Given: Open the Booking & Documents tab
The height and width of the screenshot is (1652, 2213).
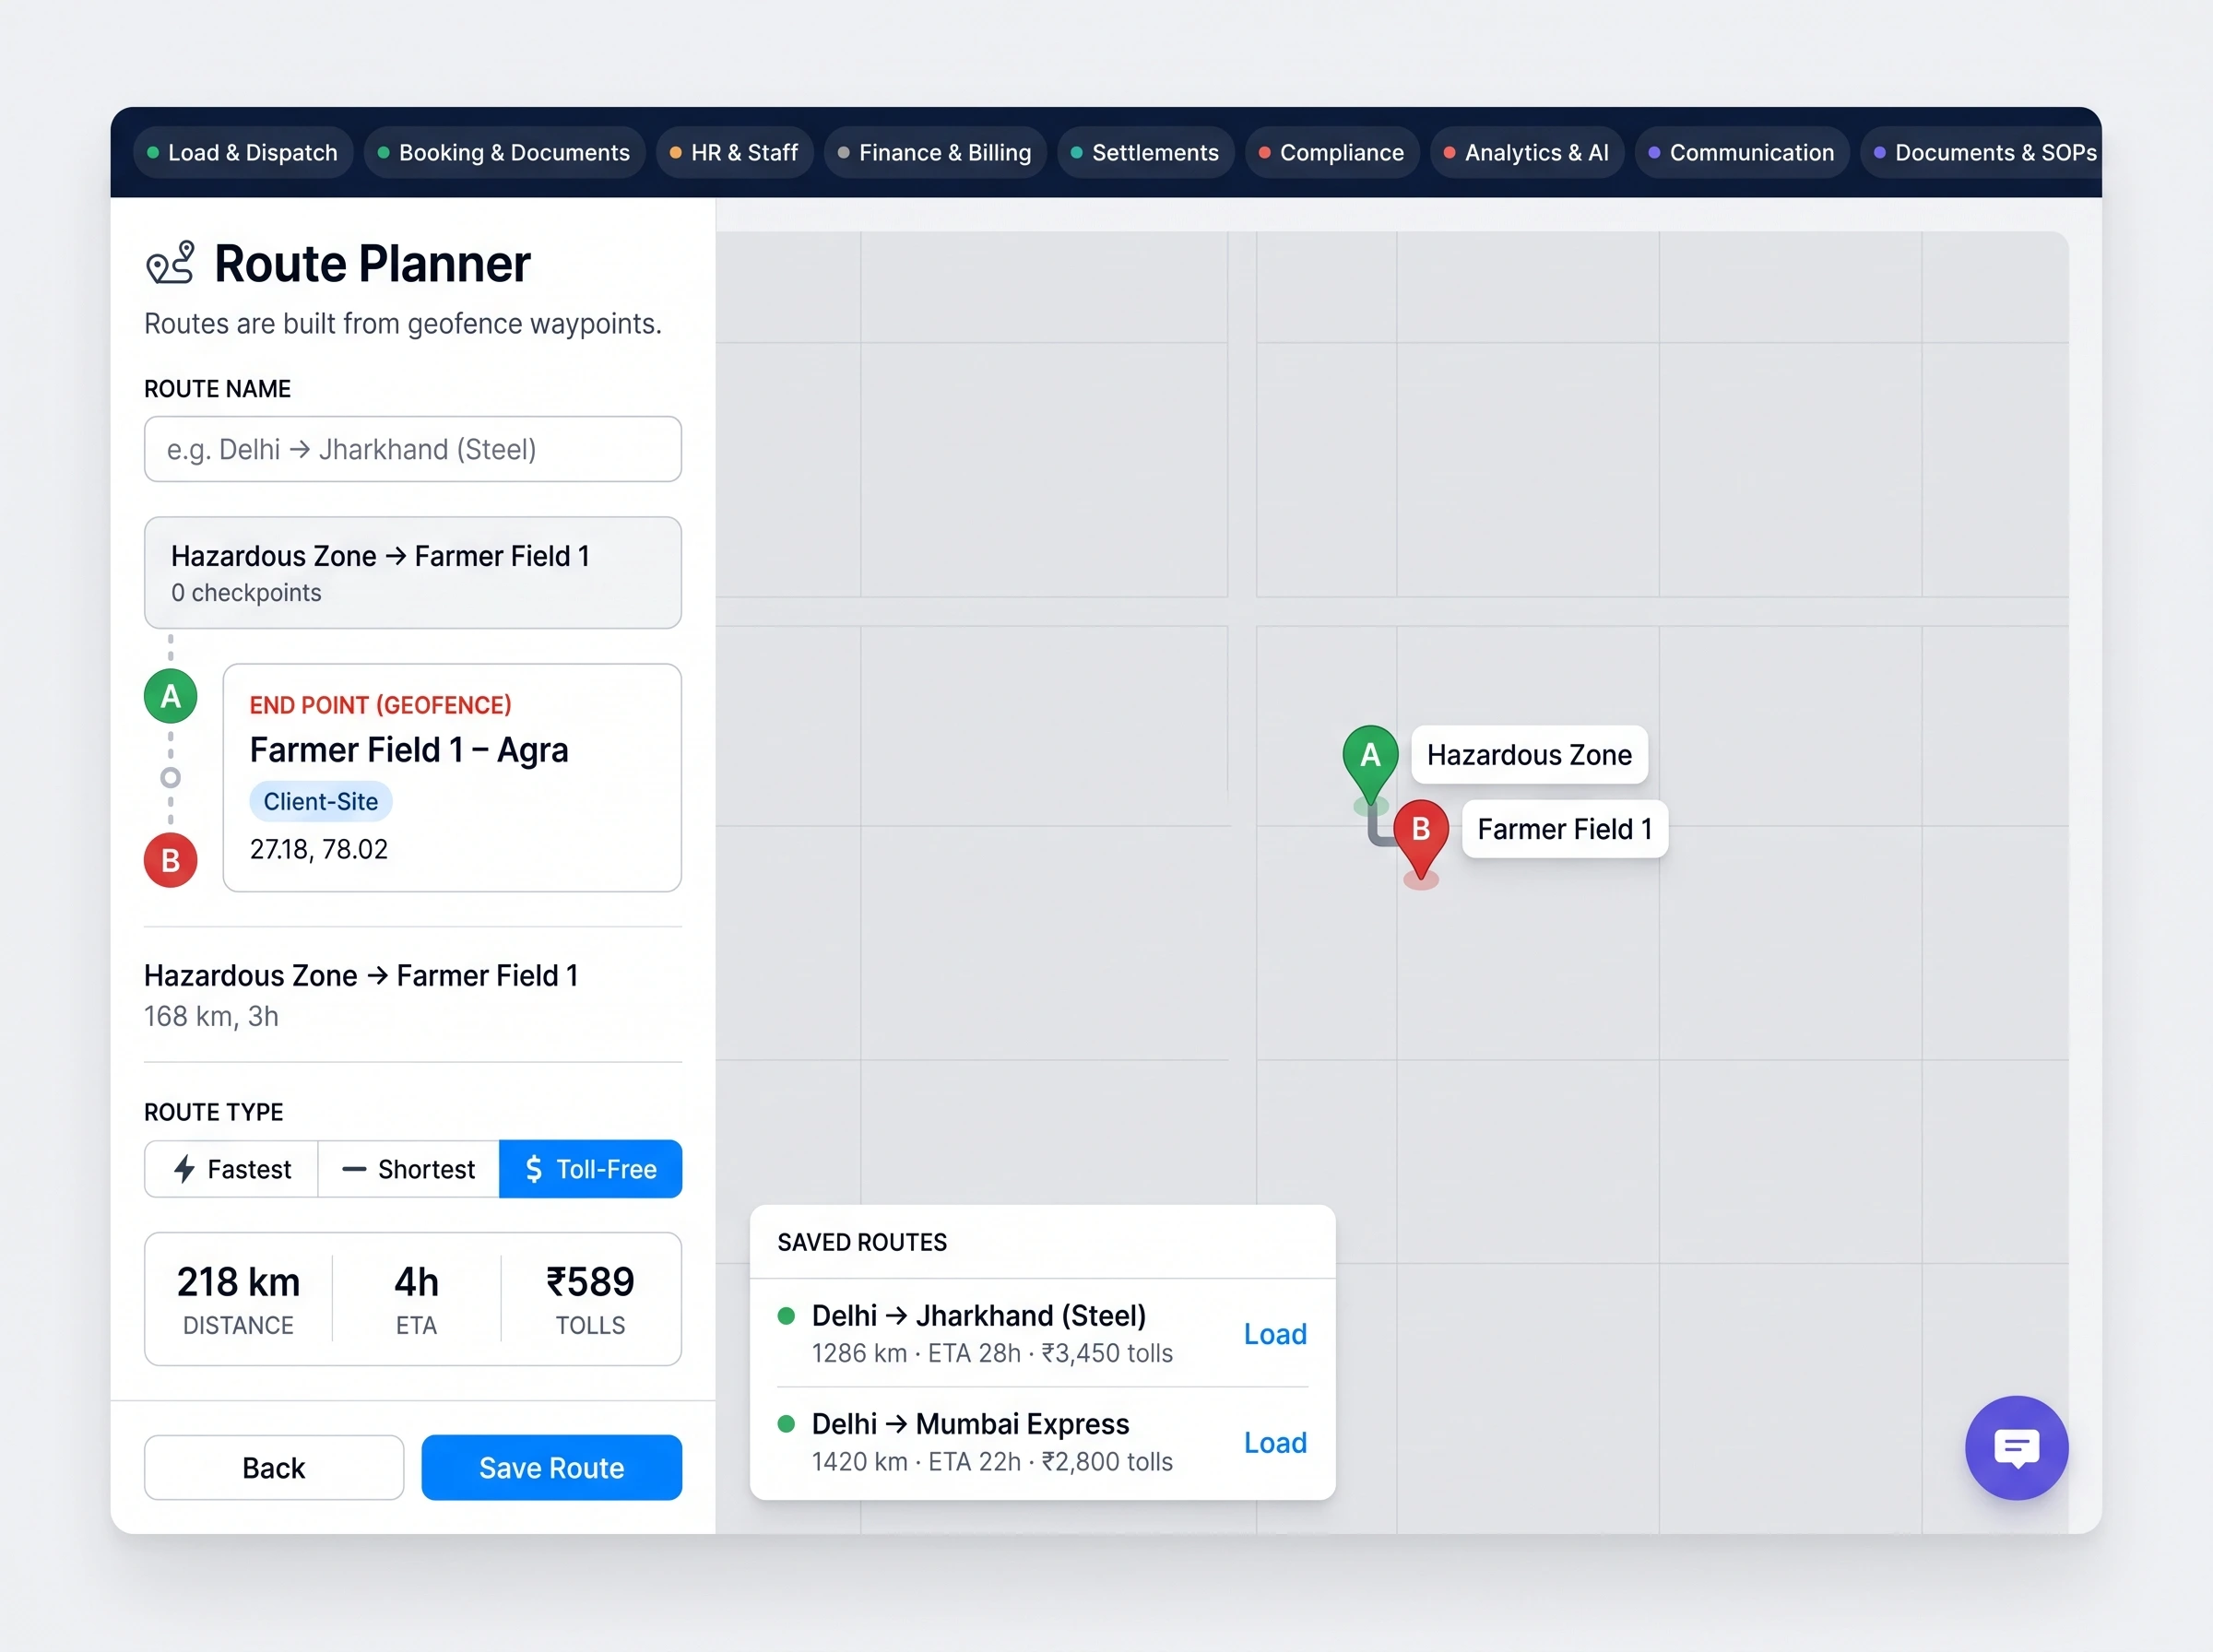Looking at the screenshot, I should tap(504, 152).
